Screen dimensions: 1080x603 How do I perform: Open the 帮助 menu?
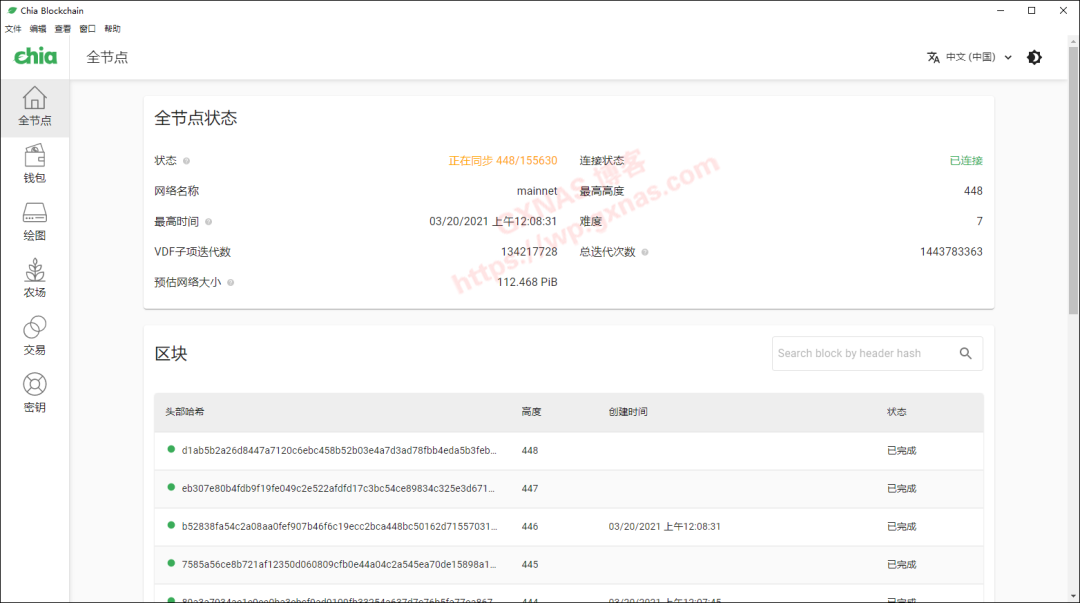[112, 29]
